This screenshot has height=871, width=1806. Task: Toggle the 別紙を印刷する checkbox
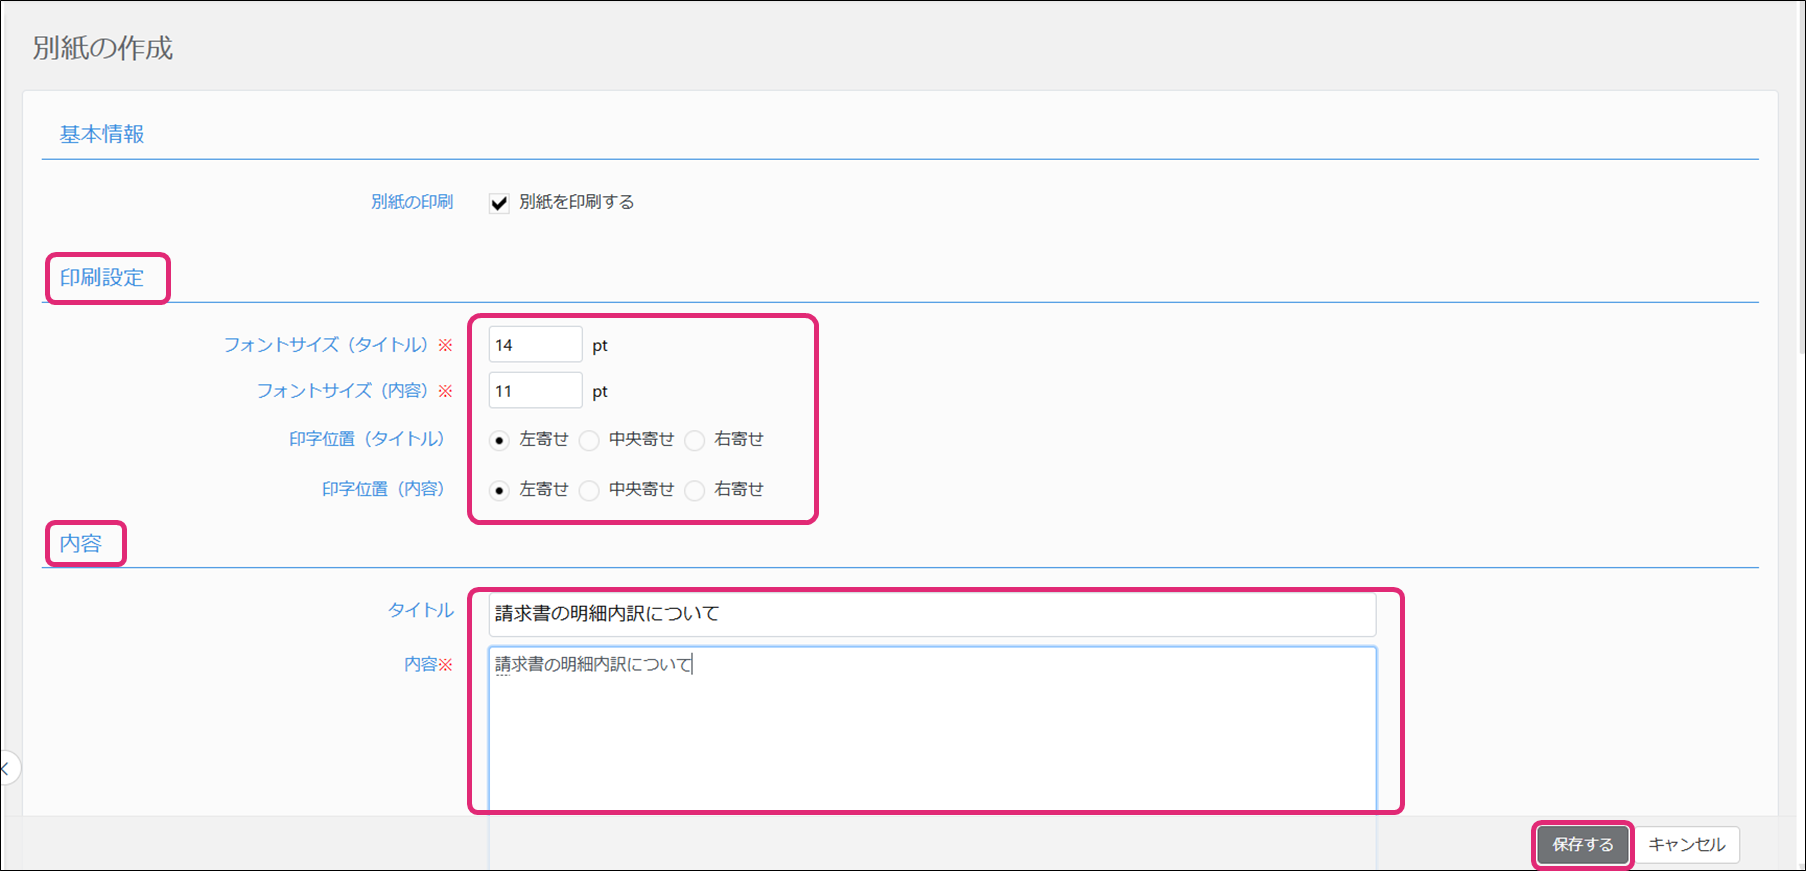[x=499, y=203]
